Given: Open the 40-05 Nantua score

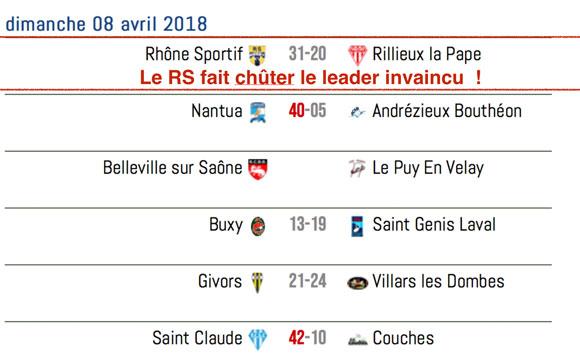Looking at the screenshot, I should point(307,111).
